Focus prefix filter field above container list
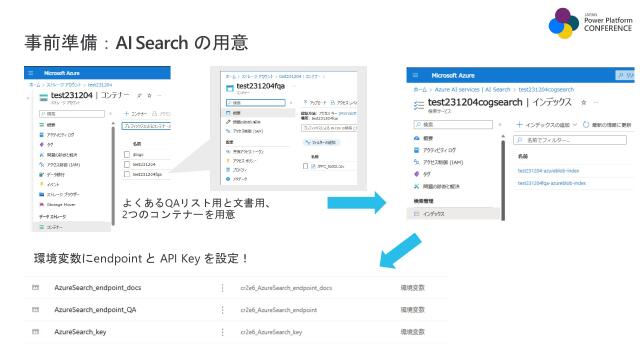The width and height of the screenshot is (640, 360). (x=146, y=126)
